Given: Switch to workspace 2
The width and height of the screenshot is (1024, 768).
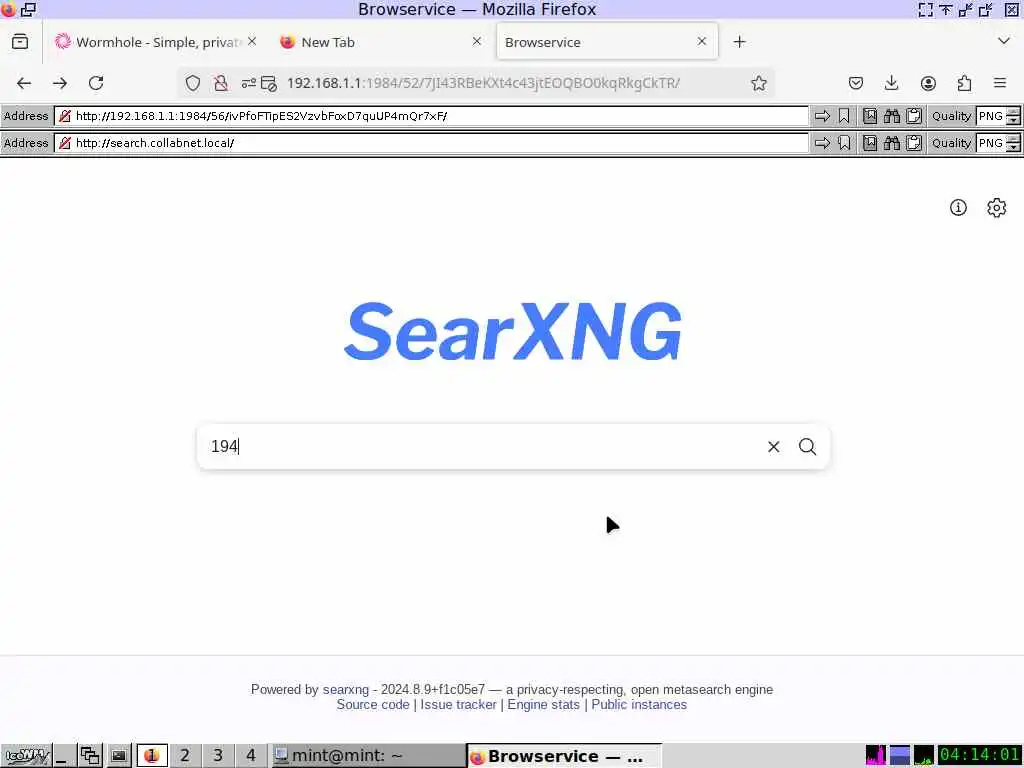Looking at the screenshot, I should (185, 756).
